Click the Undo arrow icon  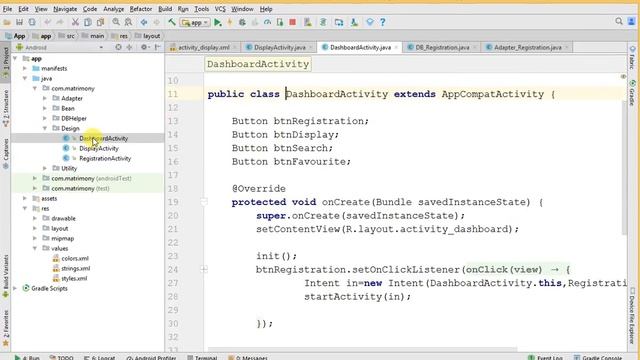pyautogui.click(x=47, y=22)
